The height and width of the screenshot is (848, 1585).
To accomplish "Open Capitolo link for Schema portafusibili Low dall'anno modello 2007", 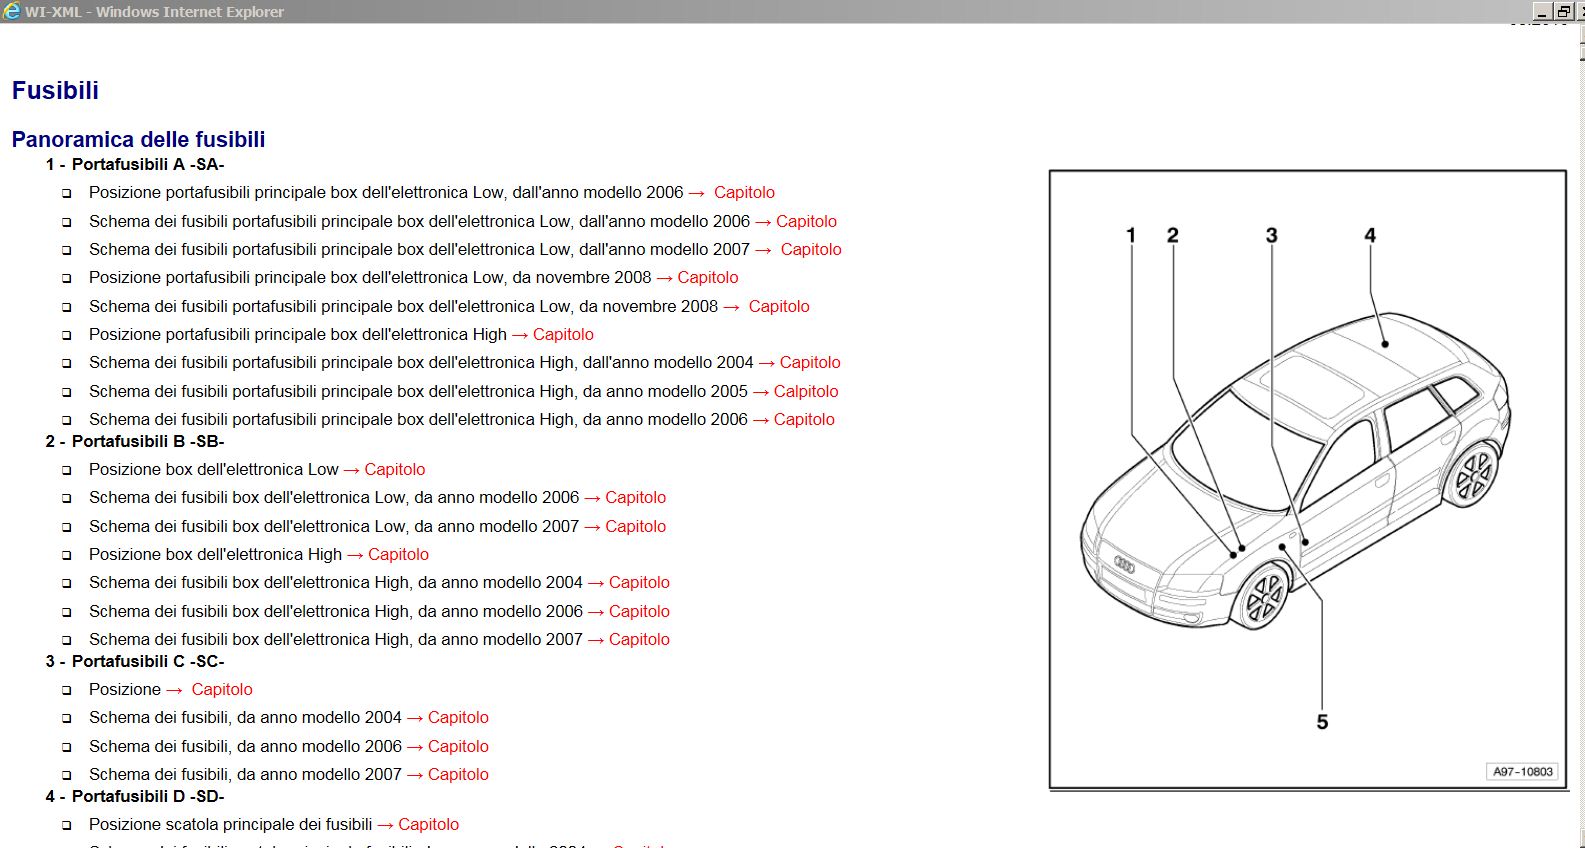I will (x=811, y=249).
